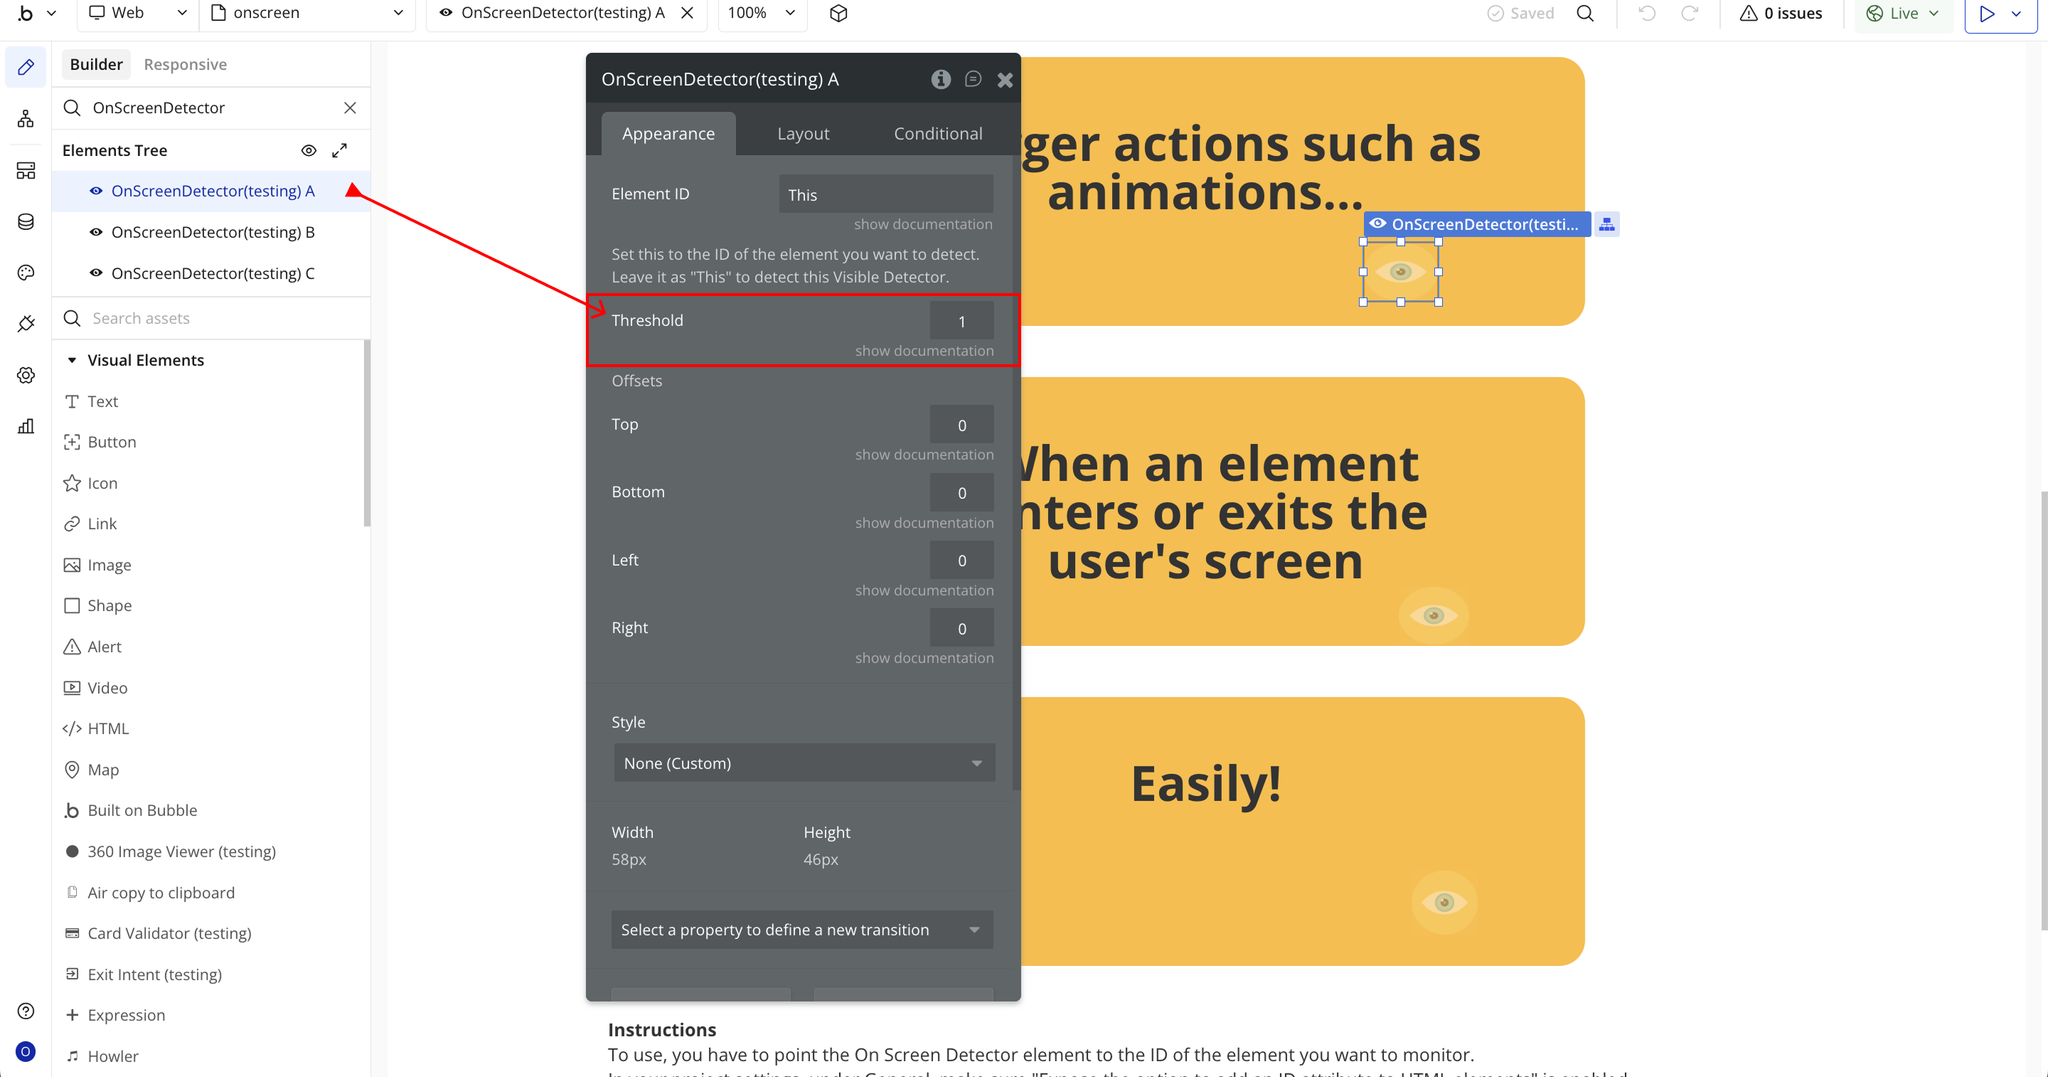The width and height of the screenshot is (2048, 1077).
Task: Switch to the Layout tab
Action: pyautogui.click(x=803, y=134)
